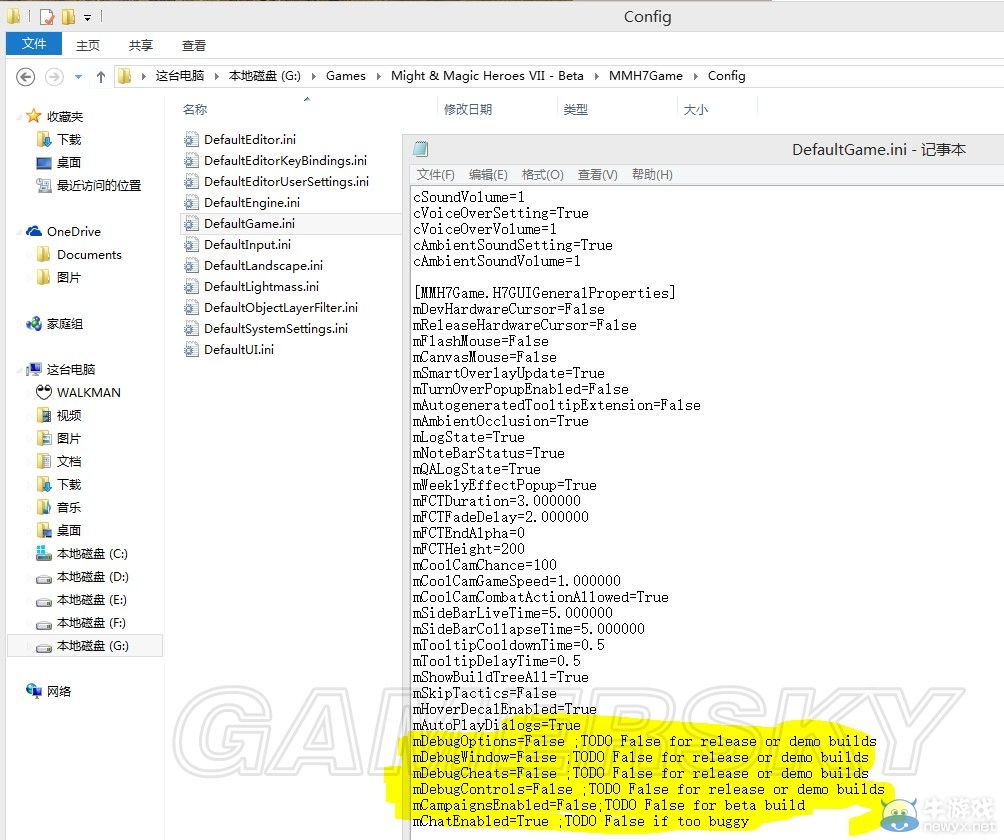Select the file named DefaultObjectLayerFilter.ini
The width and height of the screenshot is (1004, 840).
(x=280, y=308)
